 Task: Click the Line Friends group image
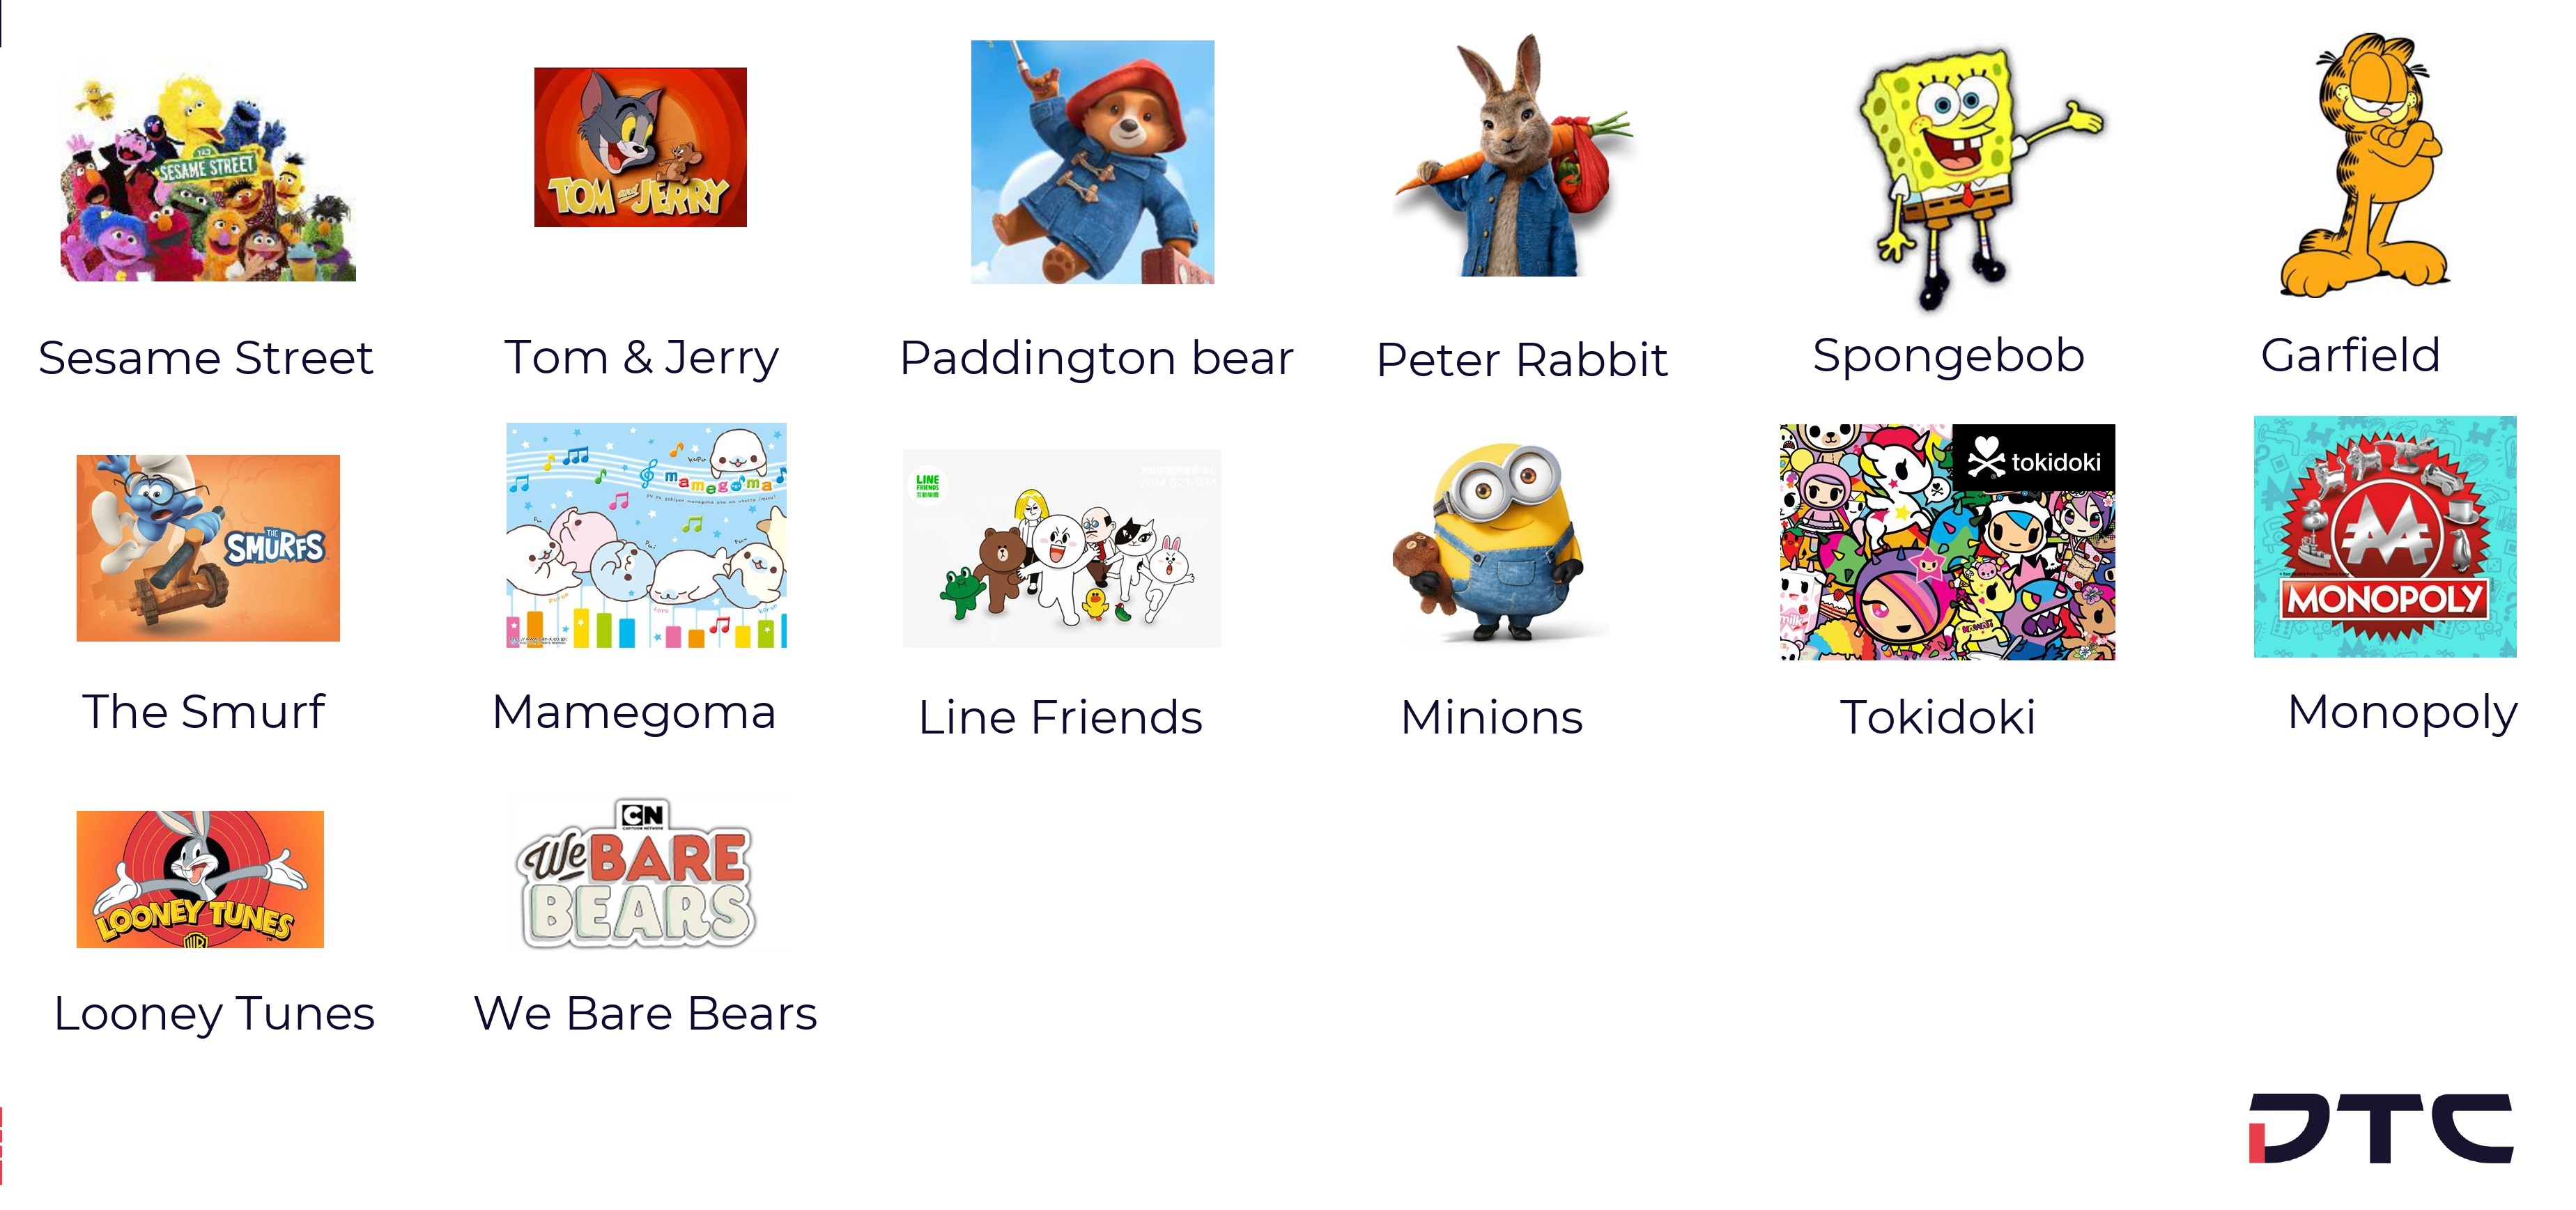click(1062, 548)
